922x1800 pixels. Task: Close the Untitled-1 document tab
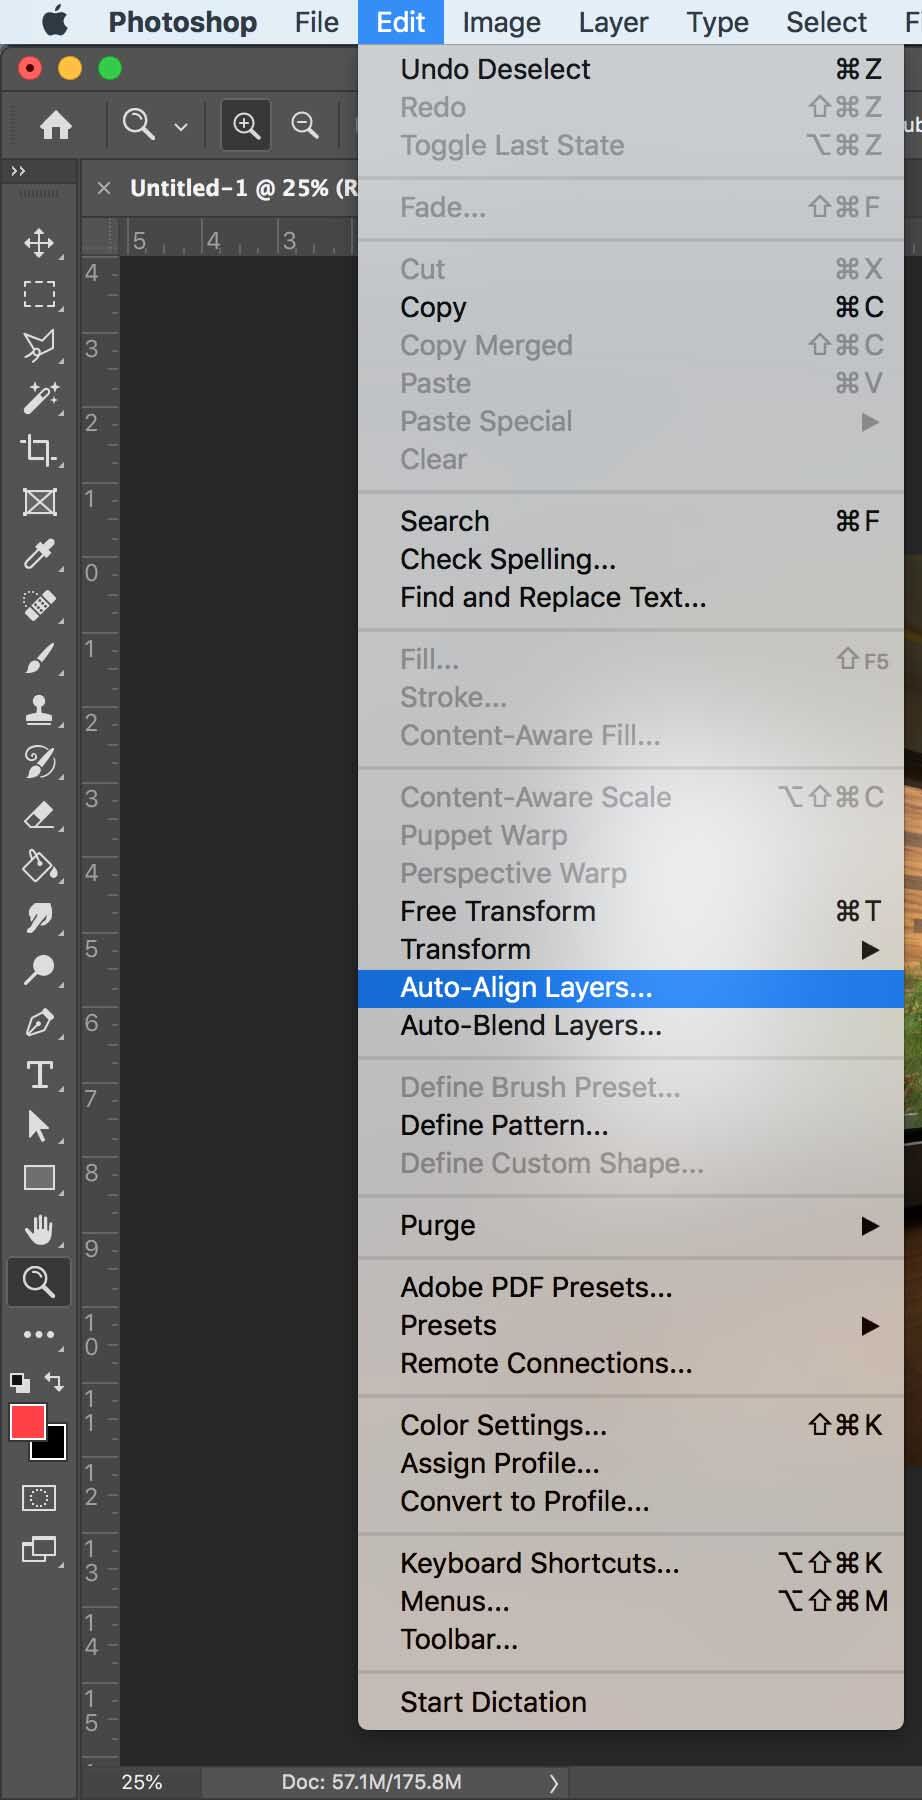104,187
